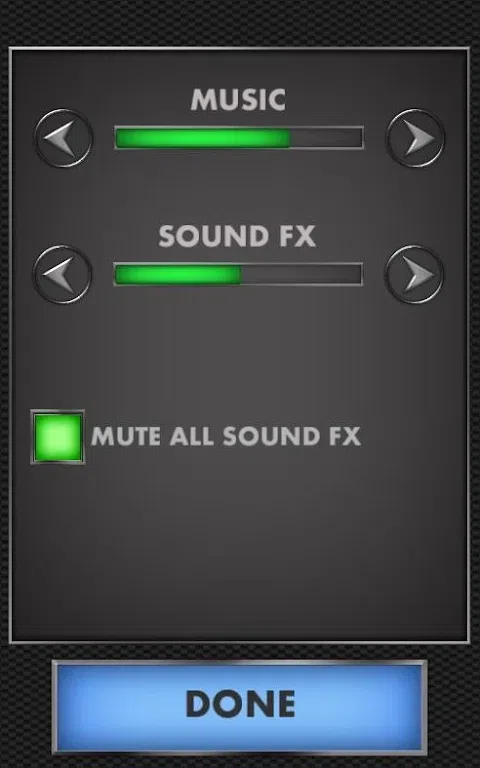Viewport: 480px width, 768px height.
Task: Click the green filled part of Music bar
Action: tap(203, 138)
